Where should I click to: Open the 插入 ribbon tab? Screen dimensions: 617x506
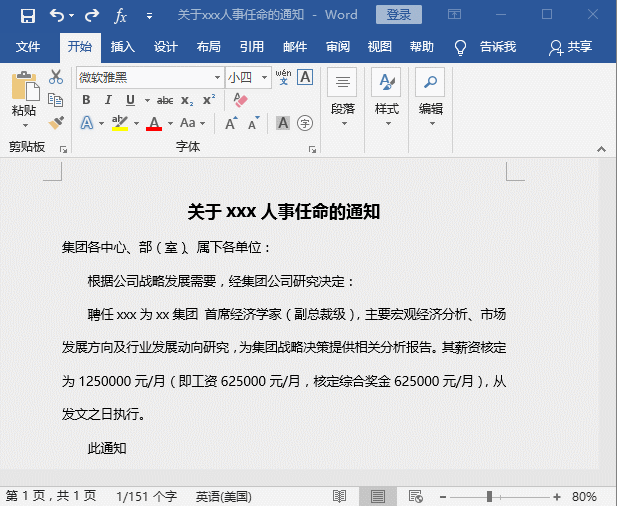(x=123, y=47)
